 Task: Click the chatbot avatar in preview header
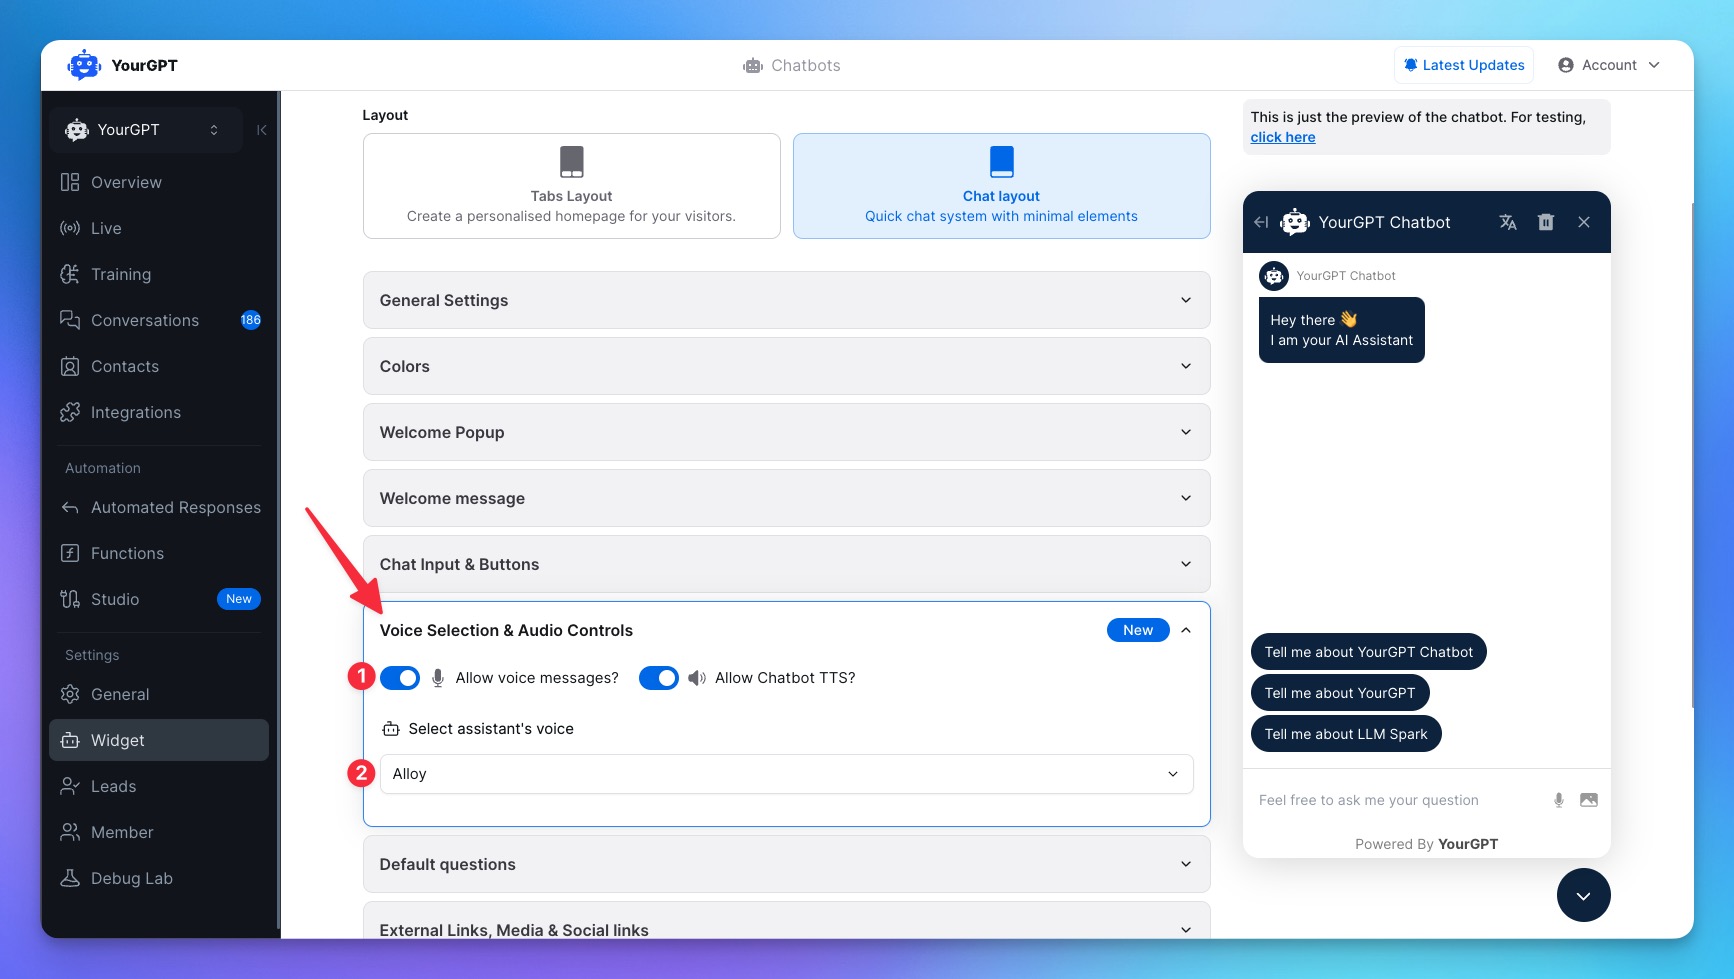coord(1295,222)
